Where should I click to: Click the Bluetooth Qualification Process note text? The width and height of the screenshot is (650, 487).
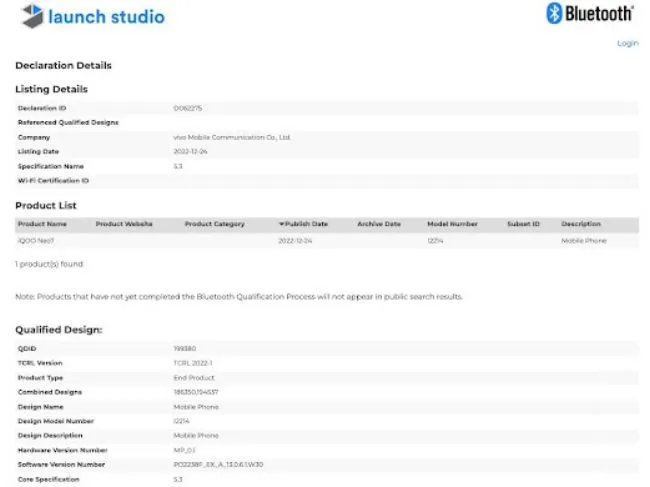(x=239, y=297)
